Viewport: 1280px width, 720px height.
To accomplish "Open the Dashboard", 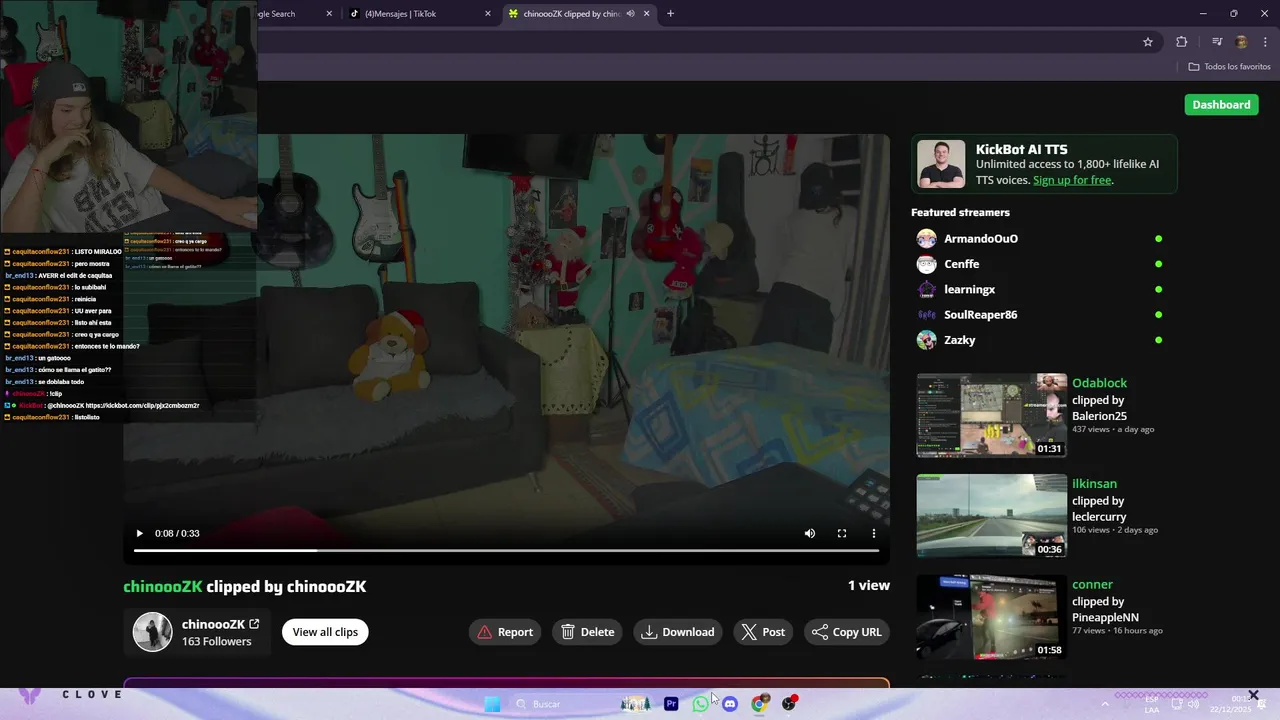I will click(x=1221, y=104).
